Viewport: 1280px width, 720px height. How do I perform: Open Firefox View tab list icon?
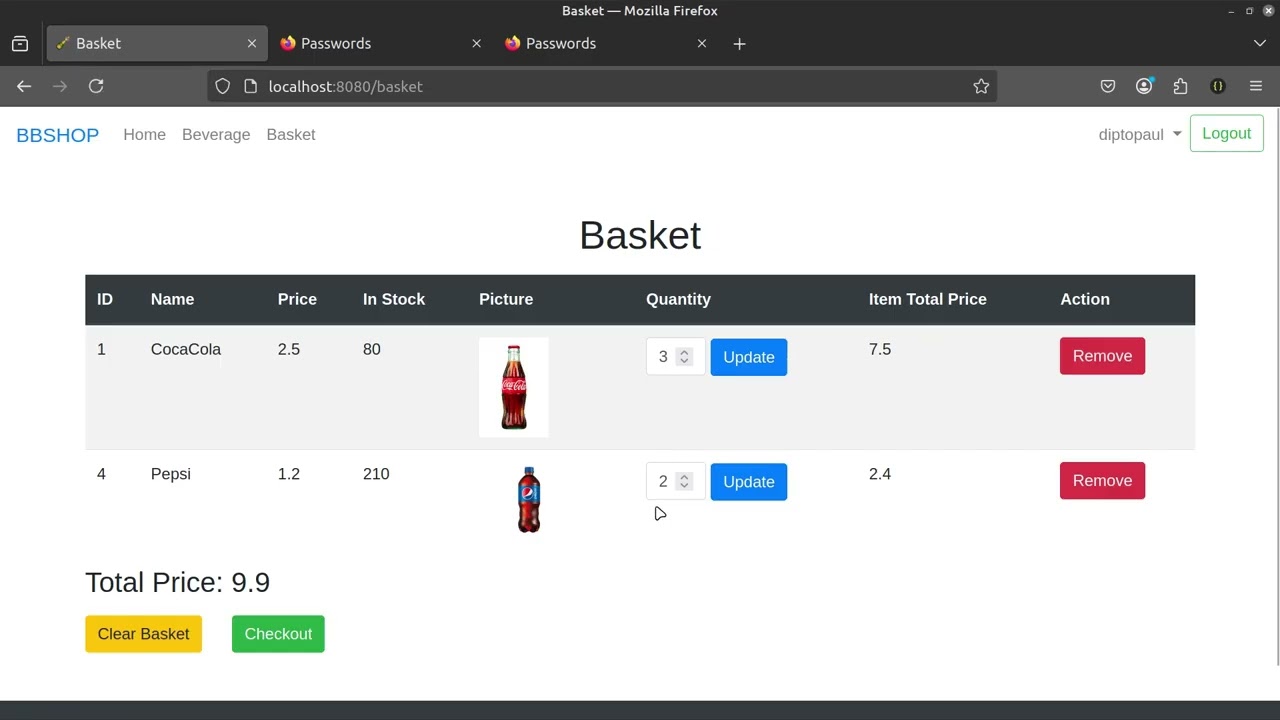20,44
